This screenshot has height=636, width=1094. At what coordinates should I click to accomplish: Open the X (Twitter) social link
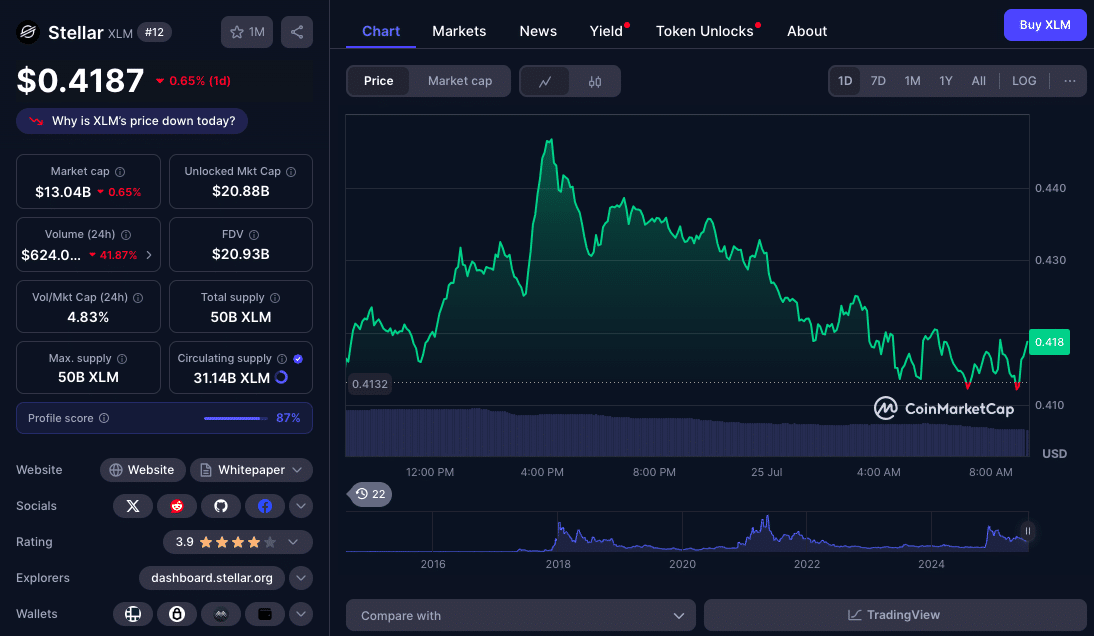[133, 506]
